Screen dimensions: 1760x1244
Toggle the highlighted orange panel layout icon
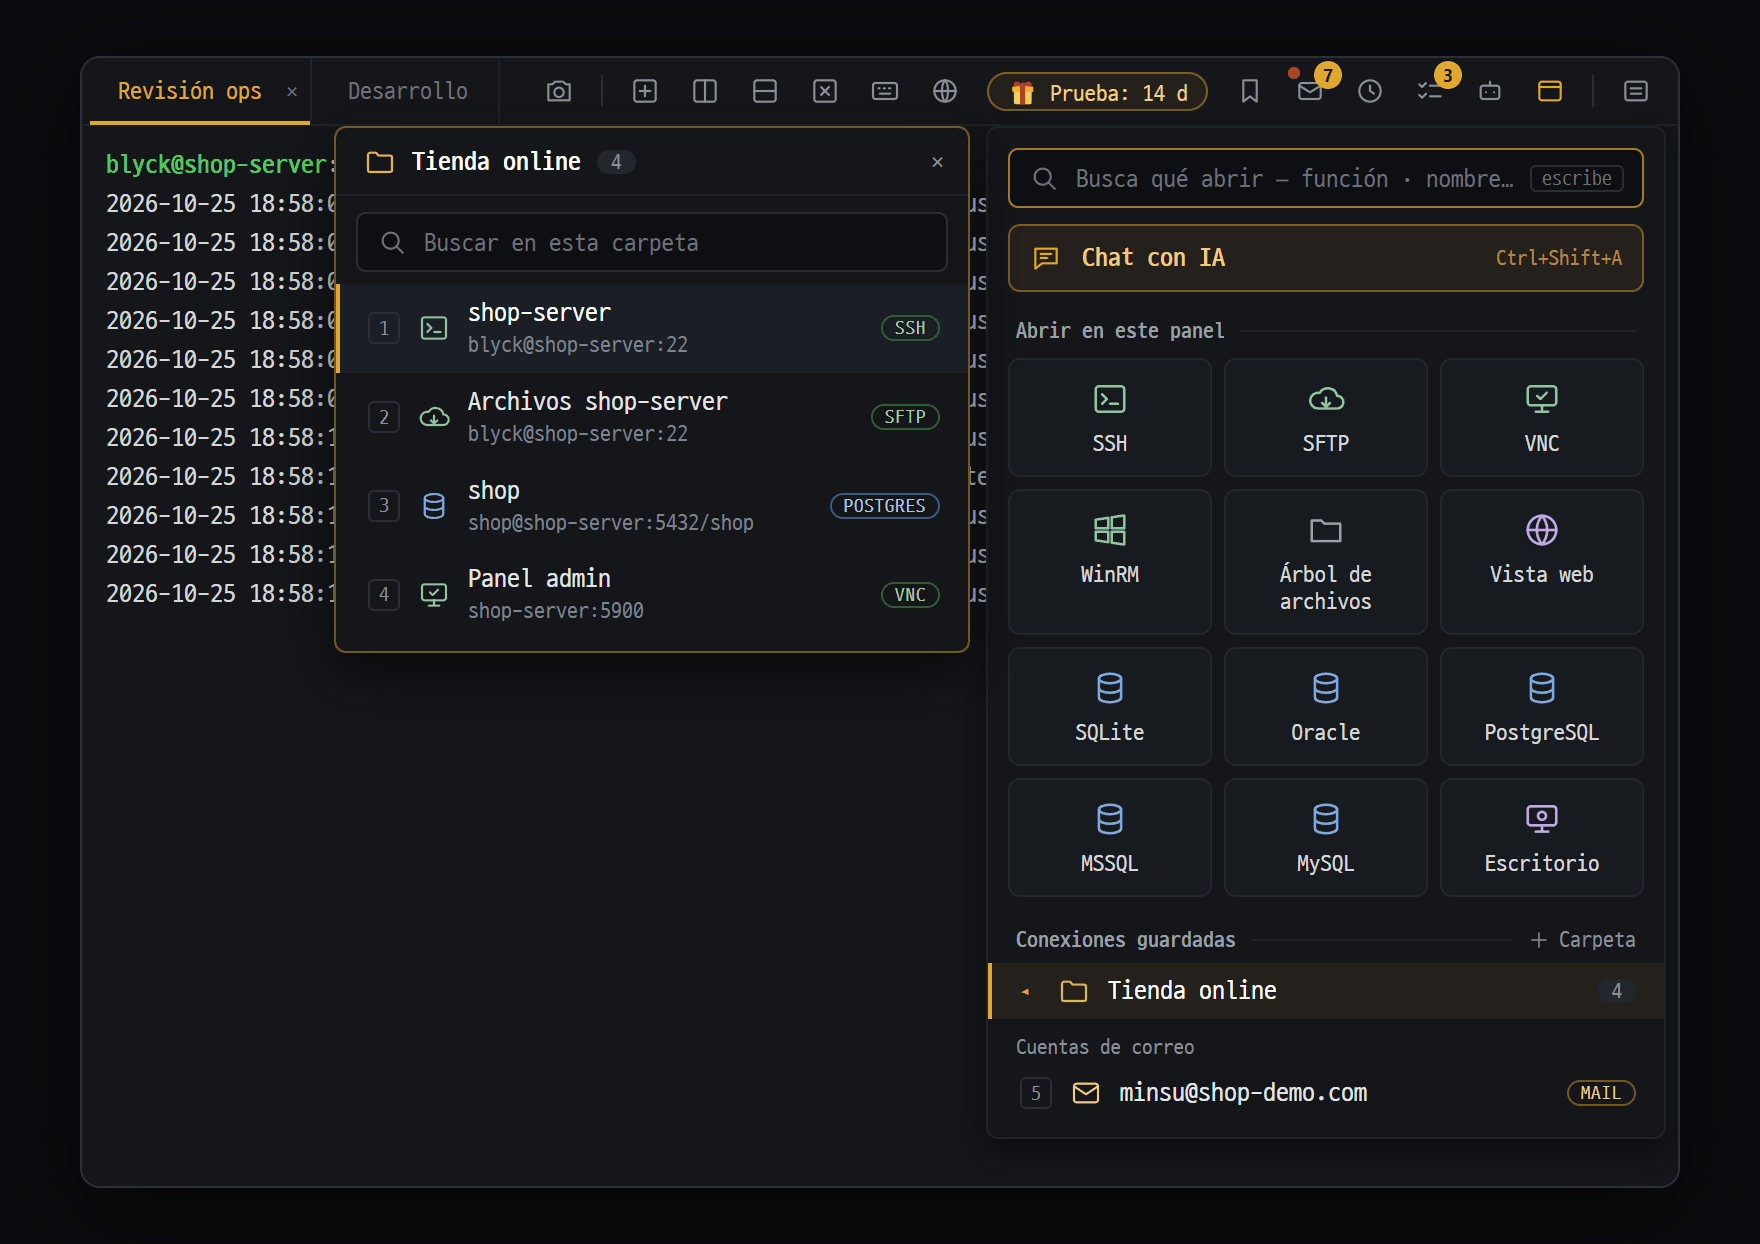click(1550, 92)
